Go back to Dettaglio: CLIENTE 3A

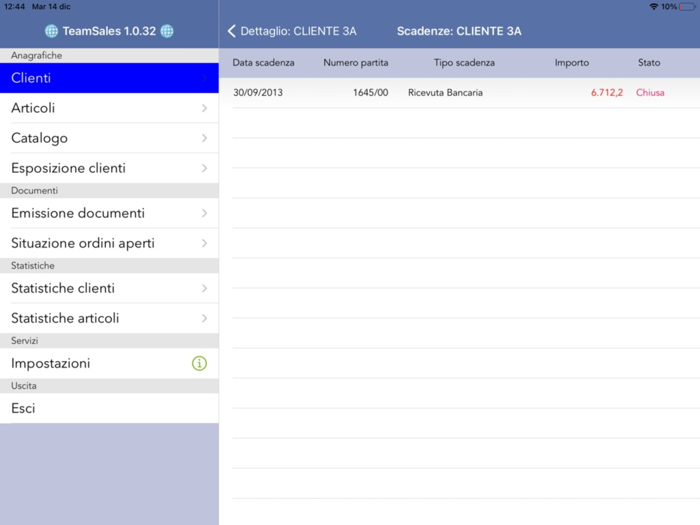[x=298, y=31]
